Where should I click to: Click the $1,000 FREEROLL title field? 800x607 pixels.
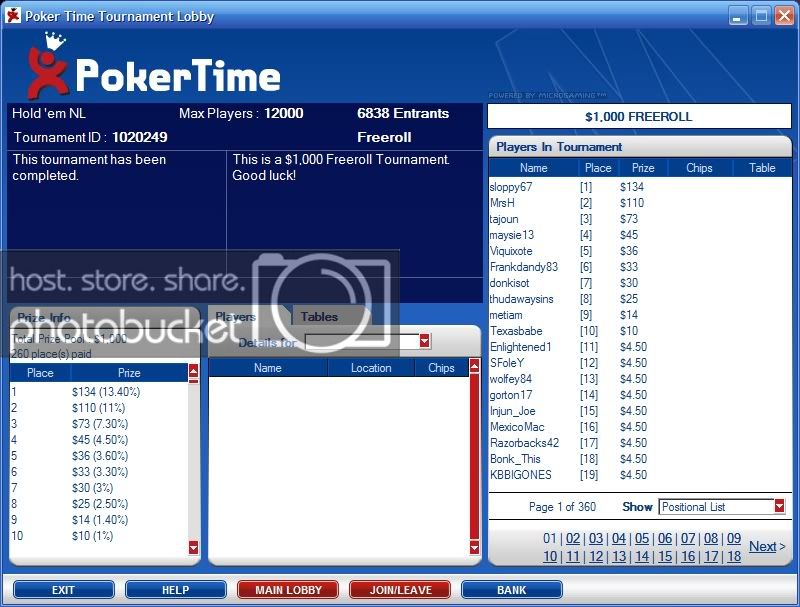coord(639,116)
